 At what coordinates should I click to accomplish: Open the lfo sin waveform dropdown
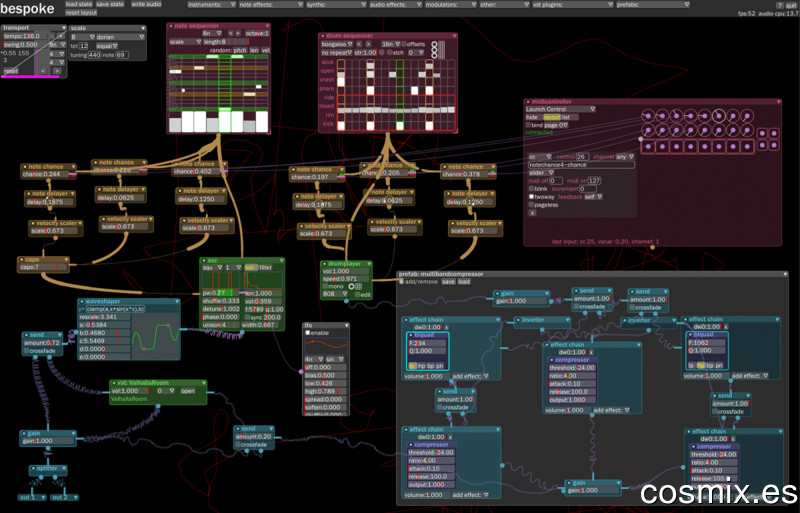[336, 359]
